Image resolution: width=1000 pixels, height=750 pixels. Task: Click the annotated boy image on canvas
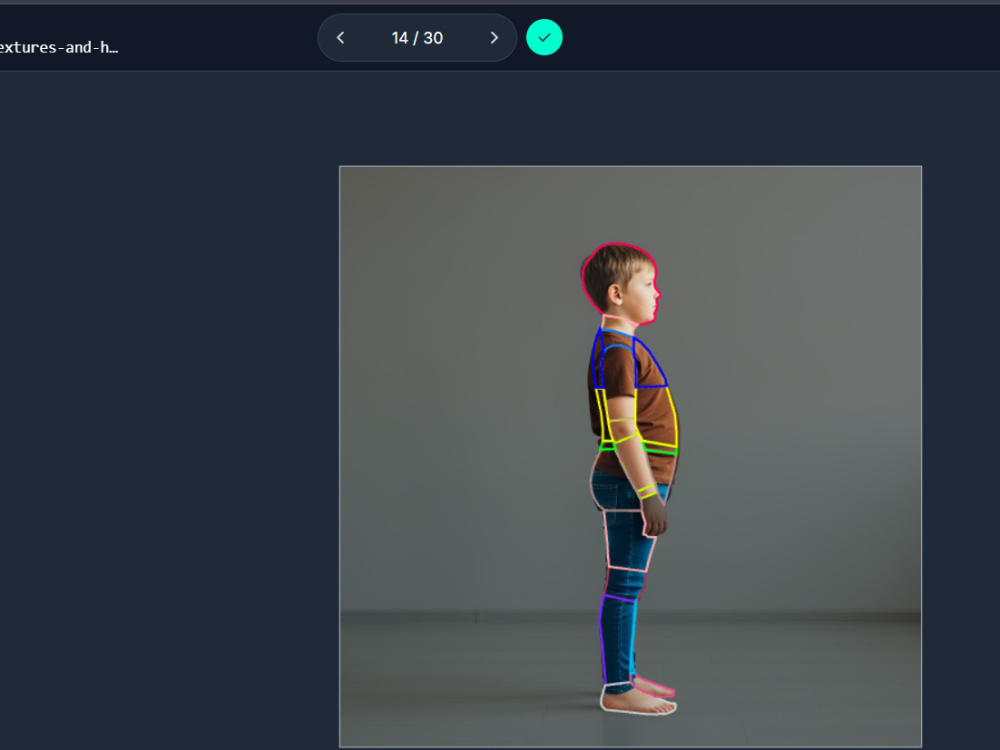630,456
